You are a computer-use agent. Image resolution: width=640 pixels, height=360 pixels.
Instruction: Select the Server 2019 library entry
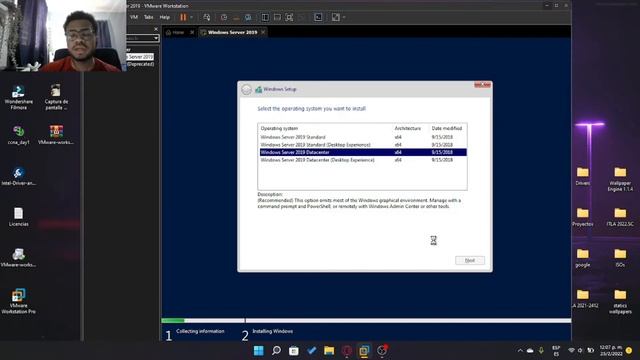[x=140, y=57]
